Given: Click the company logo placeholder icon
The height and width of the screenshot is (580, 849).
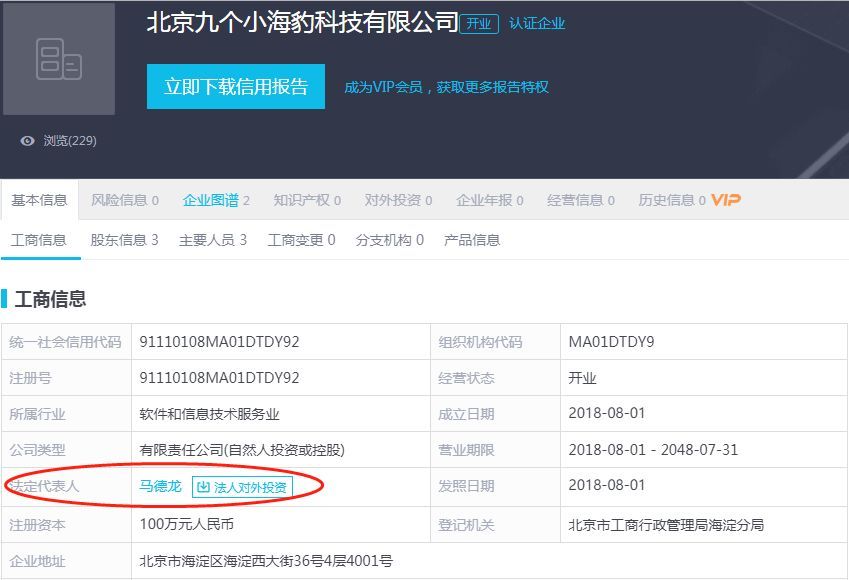Looking at the screenshot, I should click(x=58, y=59).
